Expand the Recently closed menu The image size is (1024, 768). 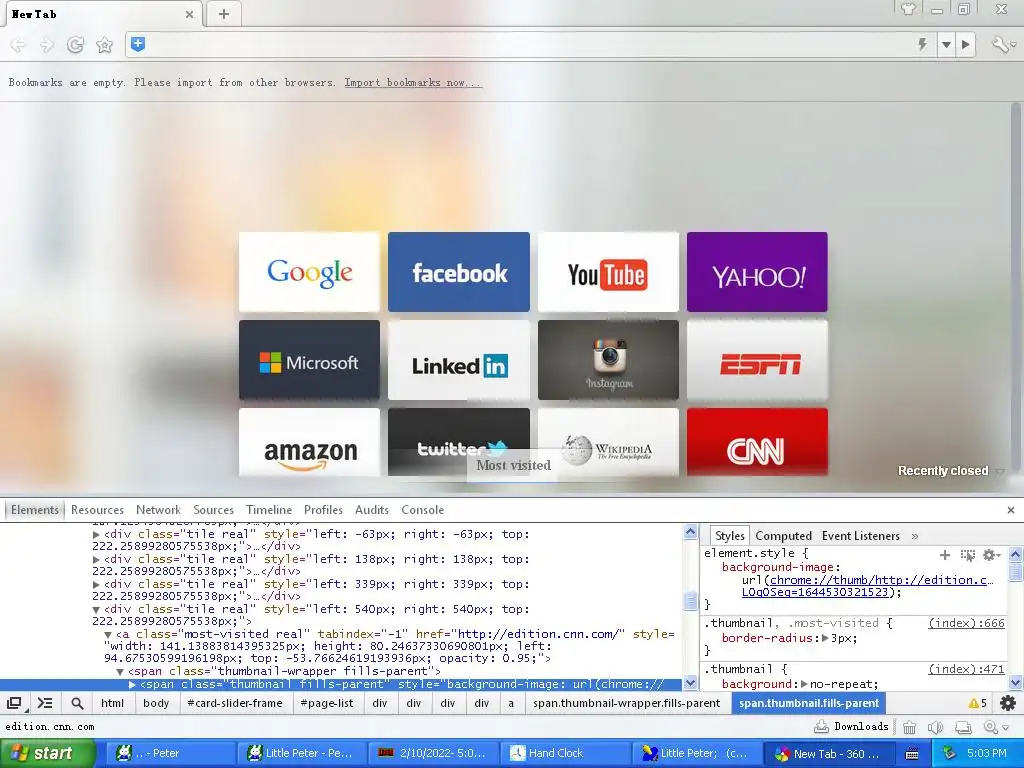pyautogui.click(x=950, y=471)
